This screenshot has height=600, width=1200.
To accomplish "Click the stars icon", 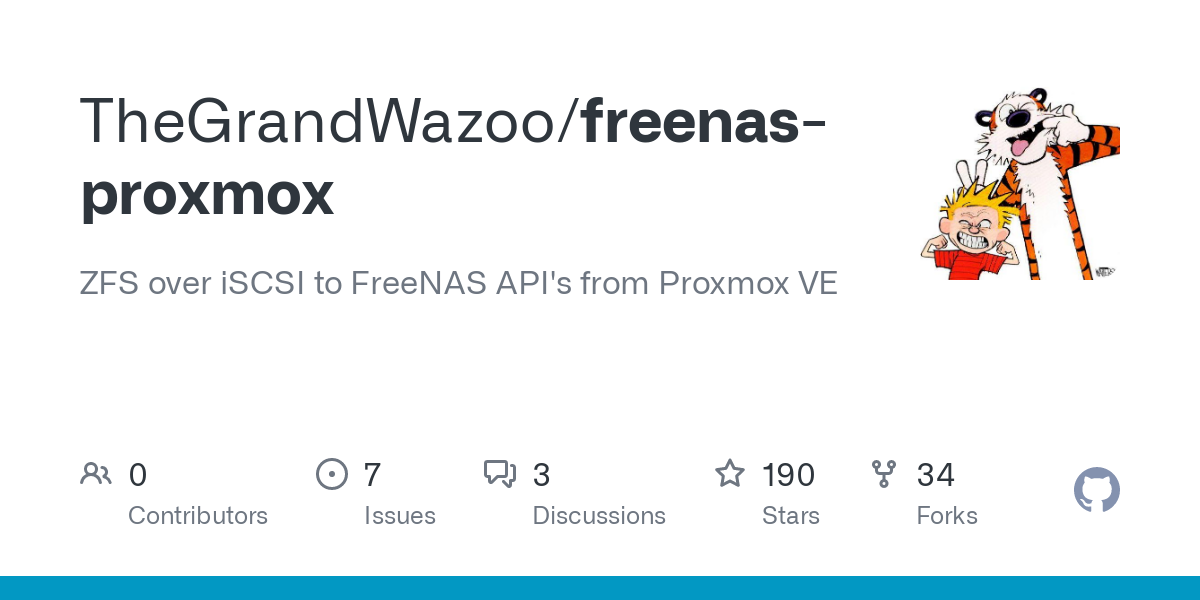I will 729,473.
